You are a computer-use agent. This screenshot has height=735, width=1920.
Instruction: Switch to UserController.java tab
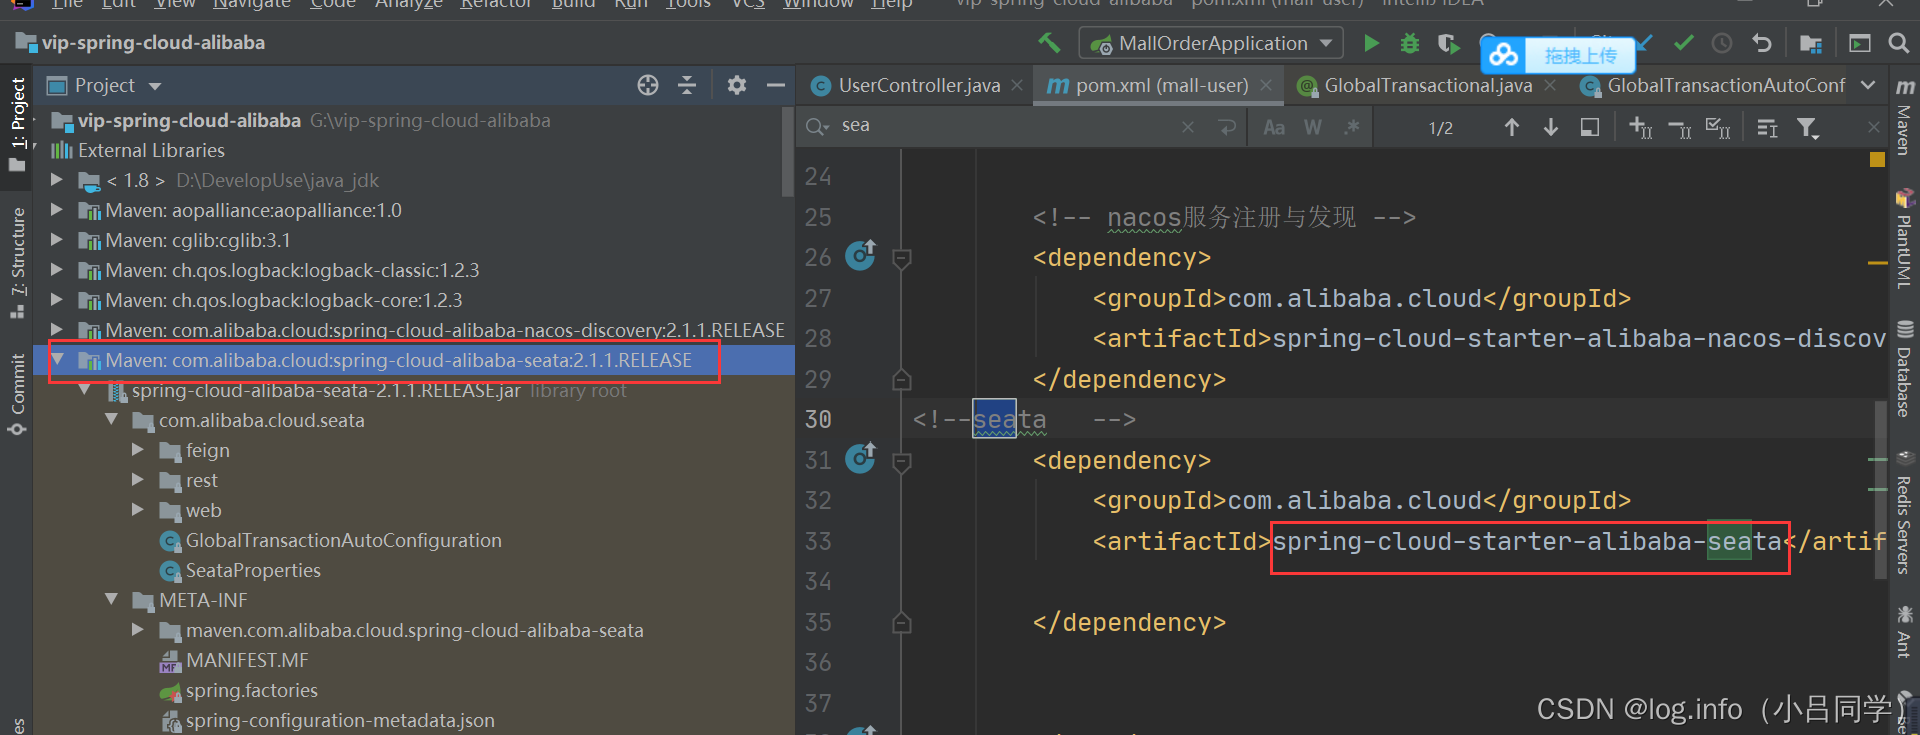pyautogui.click(x=918, y=86)
